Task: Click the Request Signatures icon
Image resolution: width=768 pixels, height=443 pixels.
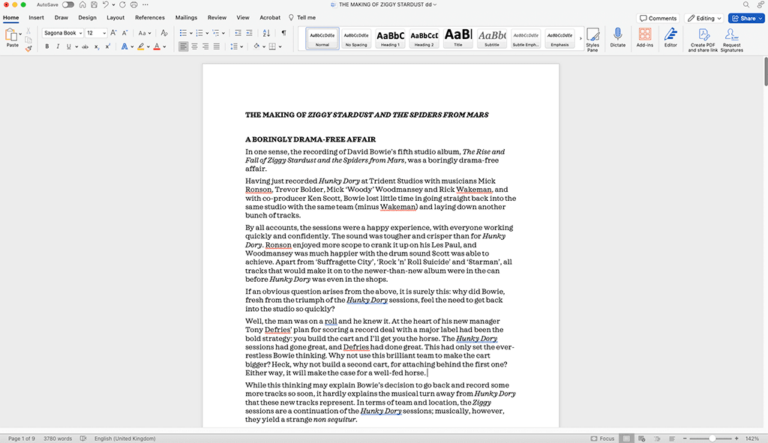Action: (x=732, y=38)
